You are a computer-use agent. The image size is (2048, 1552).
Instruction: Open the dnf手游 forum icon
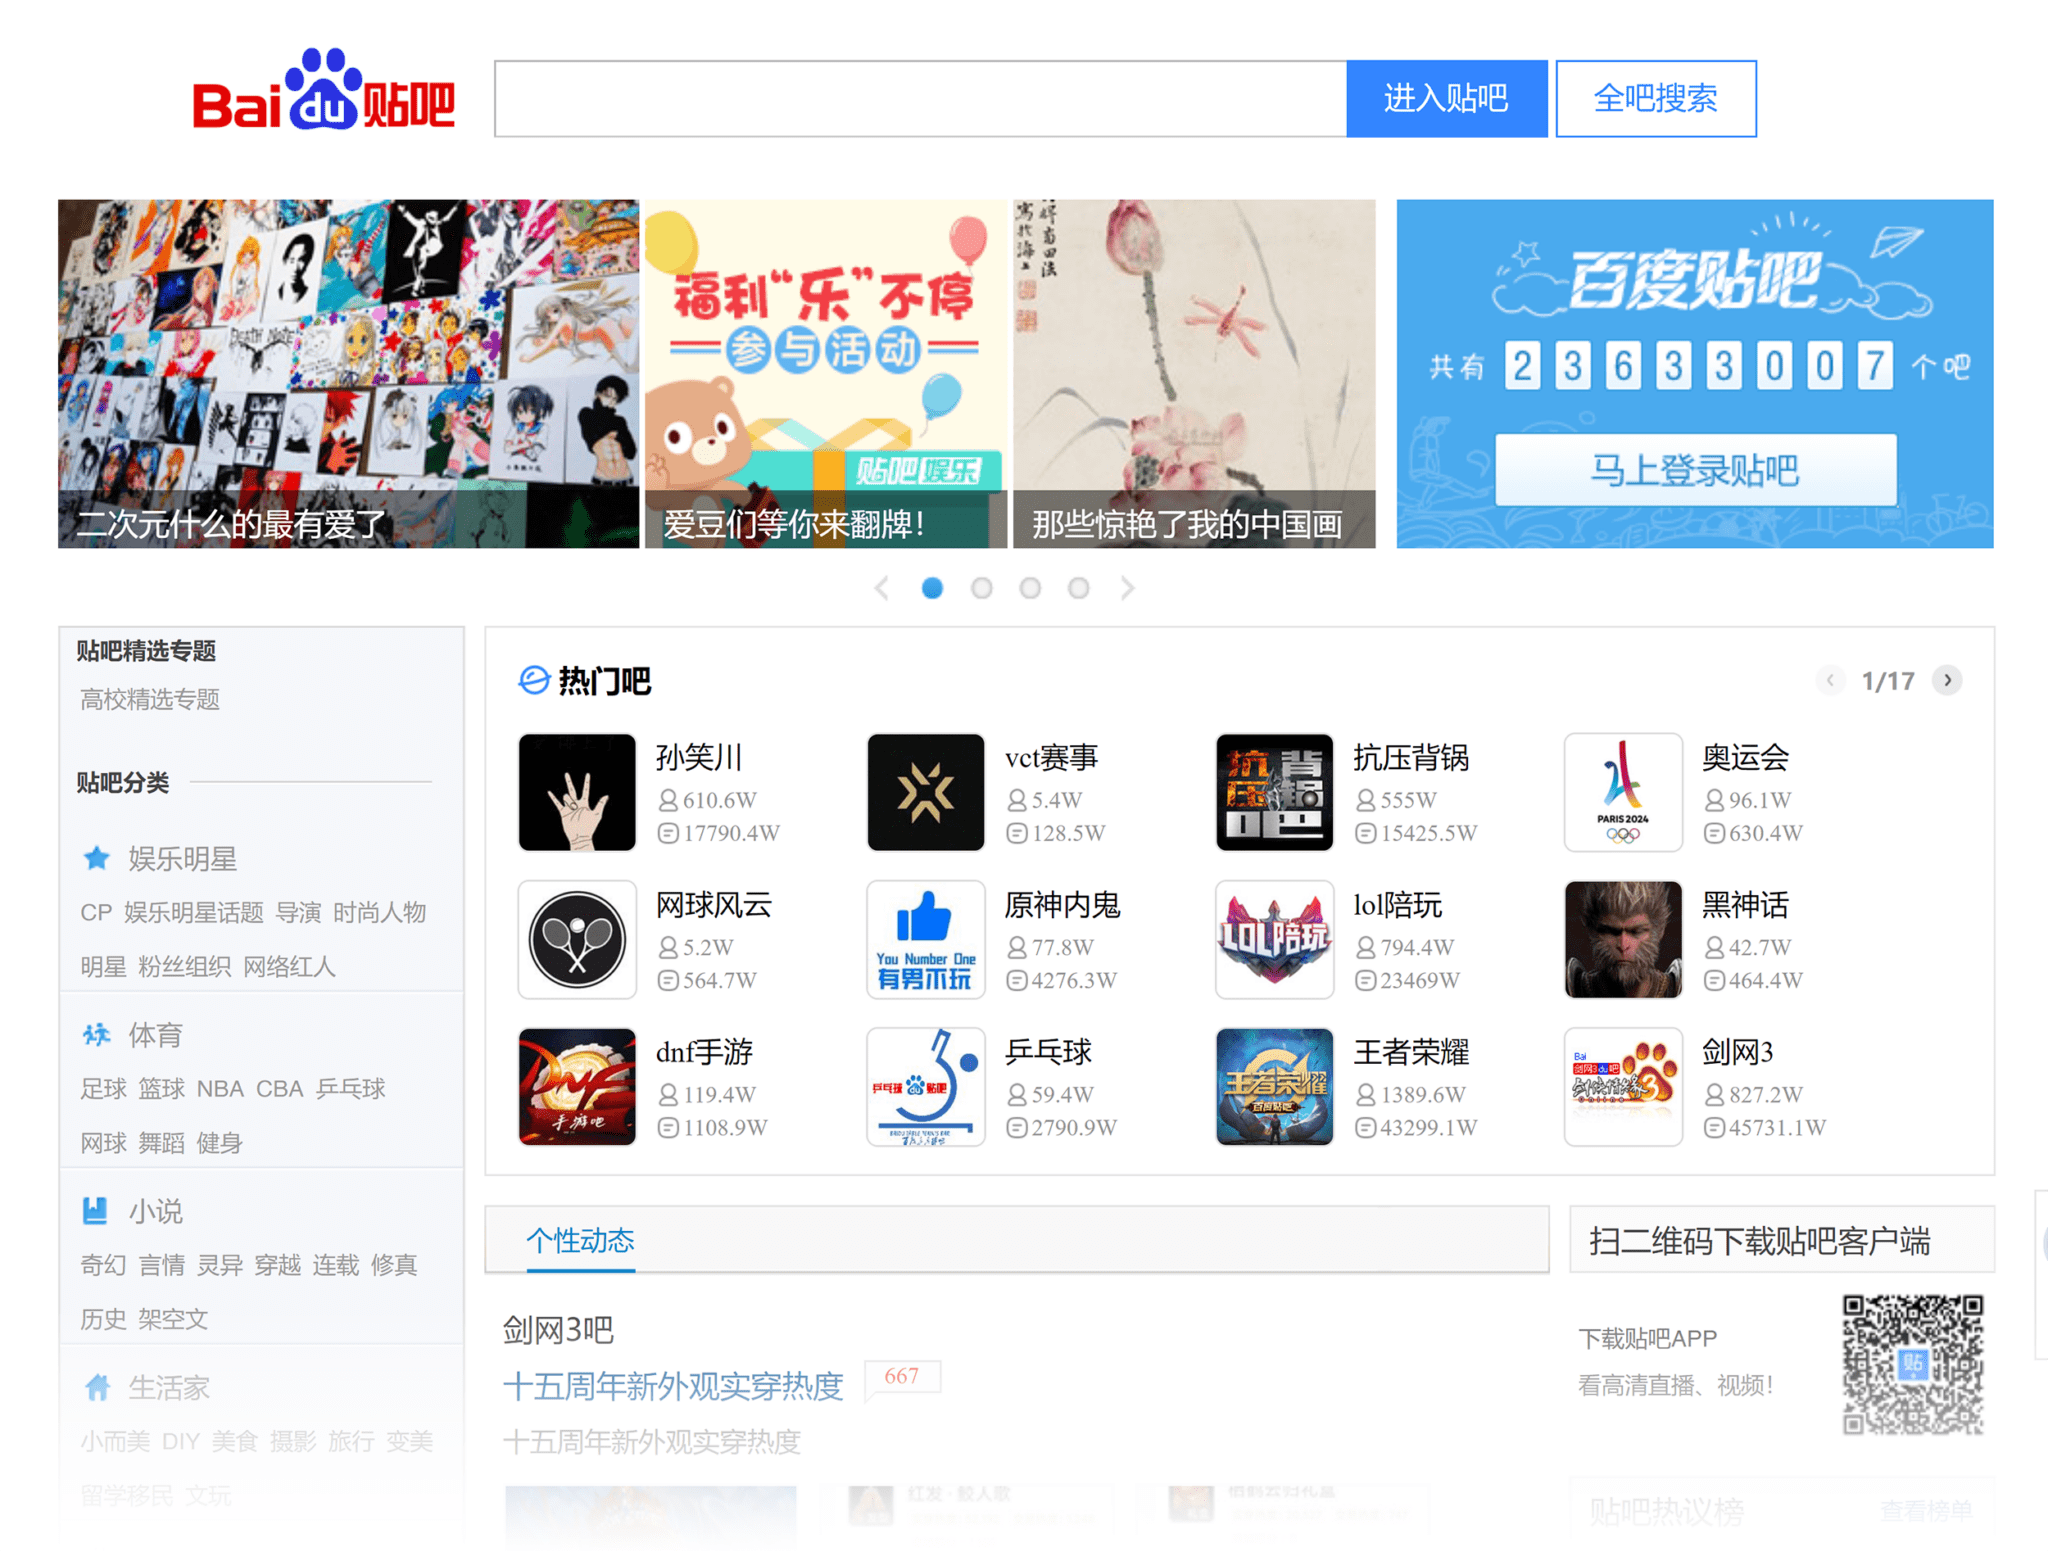[x=577, y=1086]
